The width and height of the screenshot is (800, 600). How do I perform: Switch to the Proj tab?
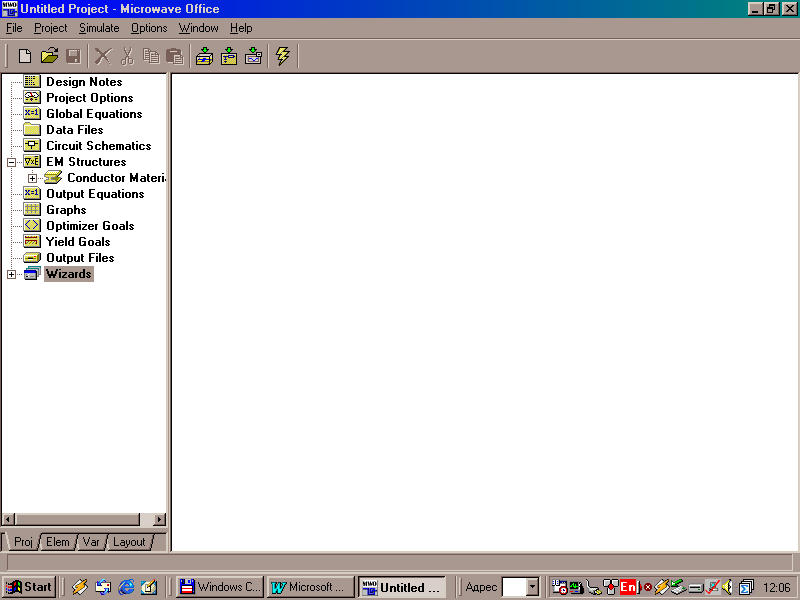click(23, 542)
